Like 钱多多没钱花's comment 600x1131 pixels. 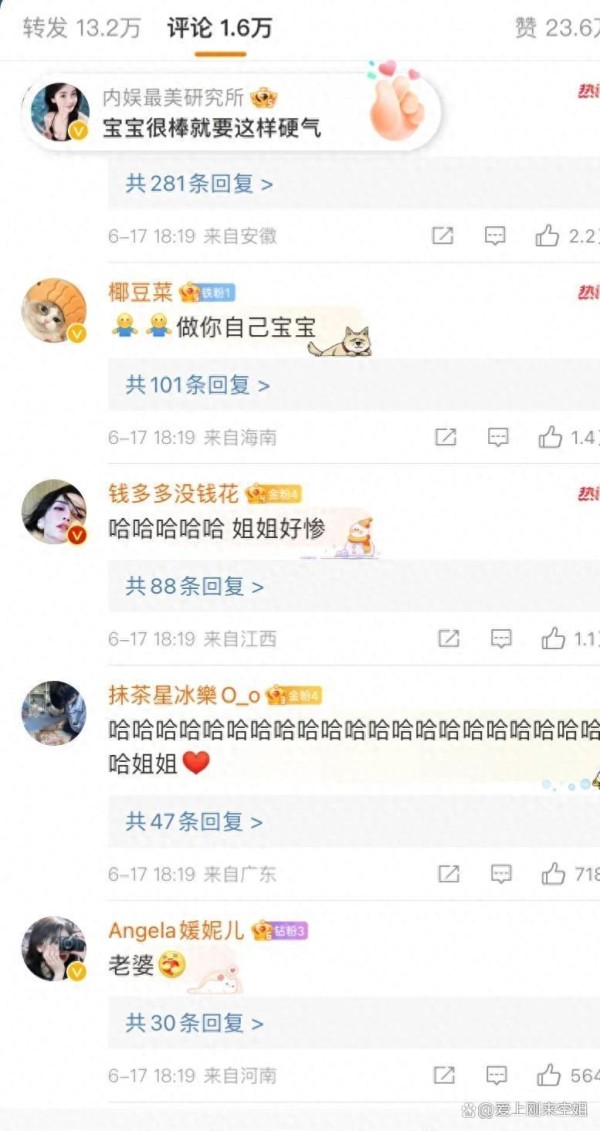coord(554,638)
